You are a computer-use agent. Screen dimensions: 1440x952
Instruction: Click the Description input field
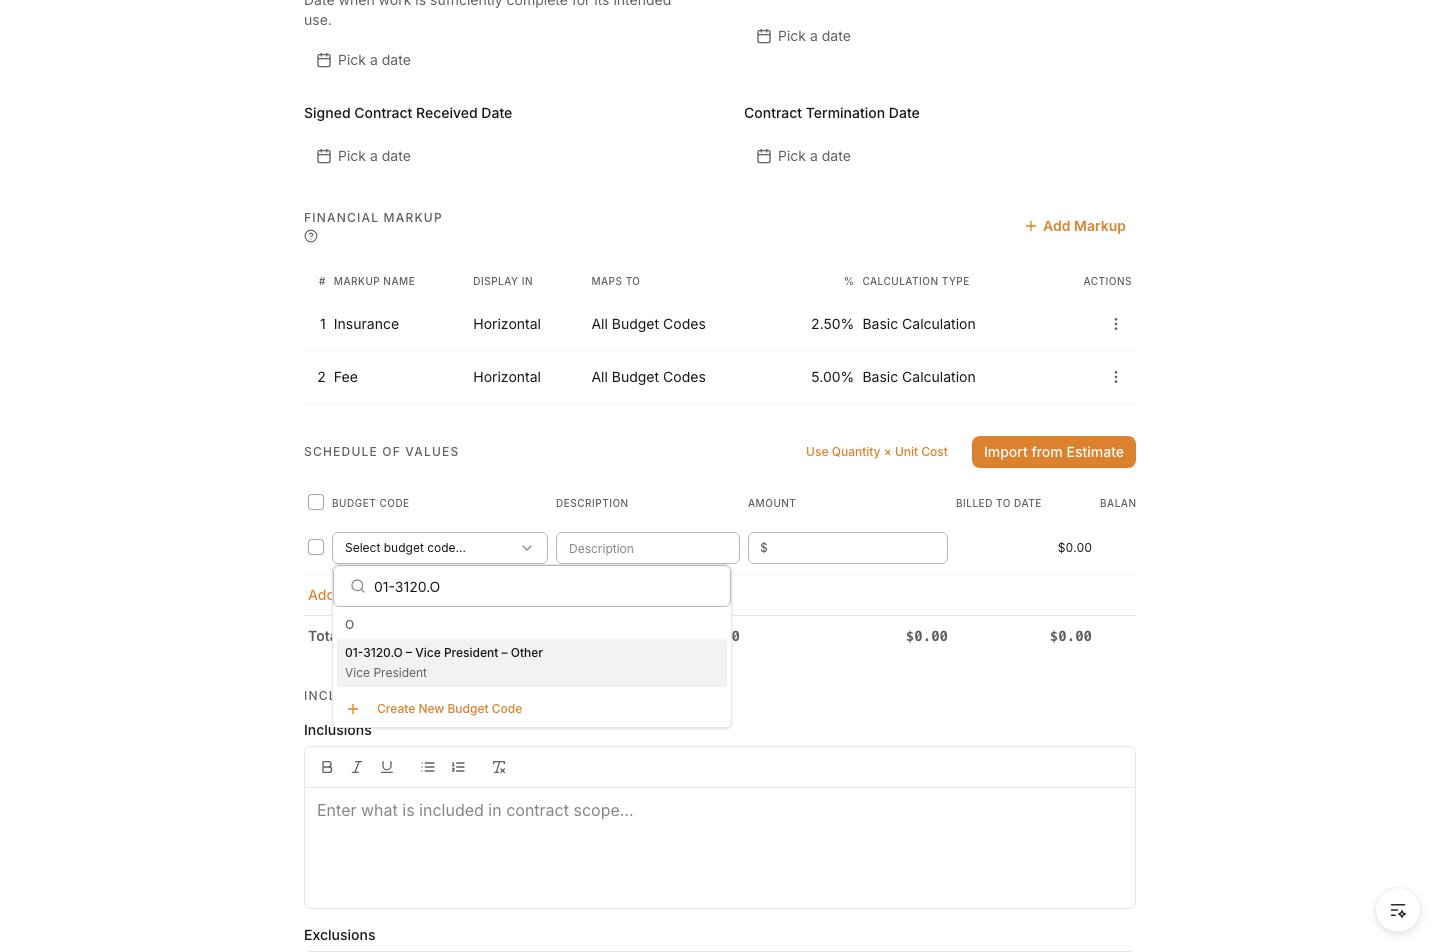(648, 548)
